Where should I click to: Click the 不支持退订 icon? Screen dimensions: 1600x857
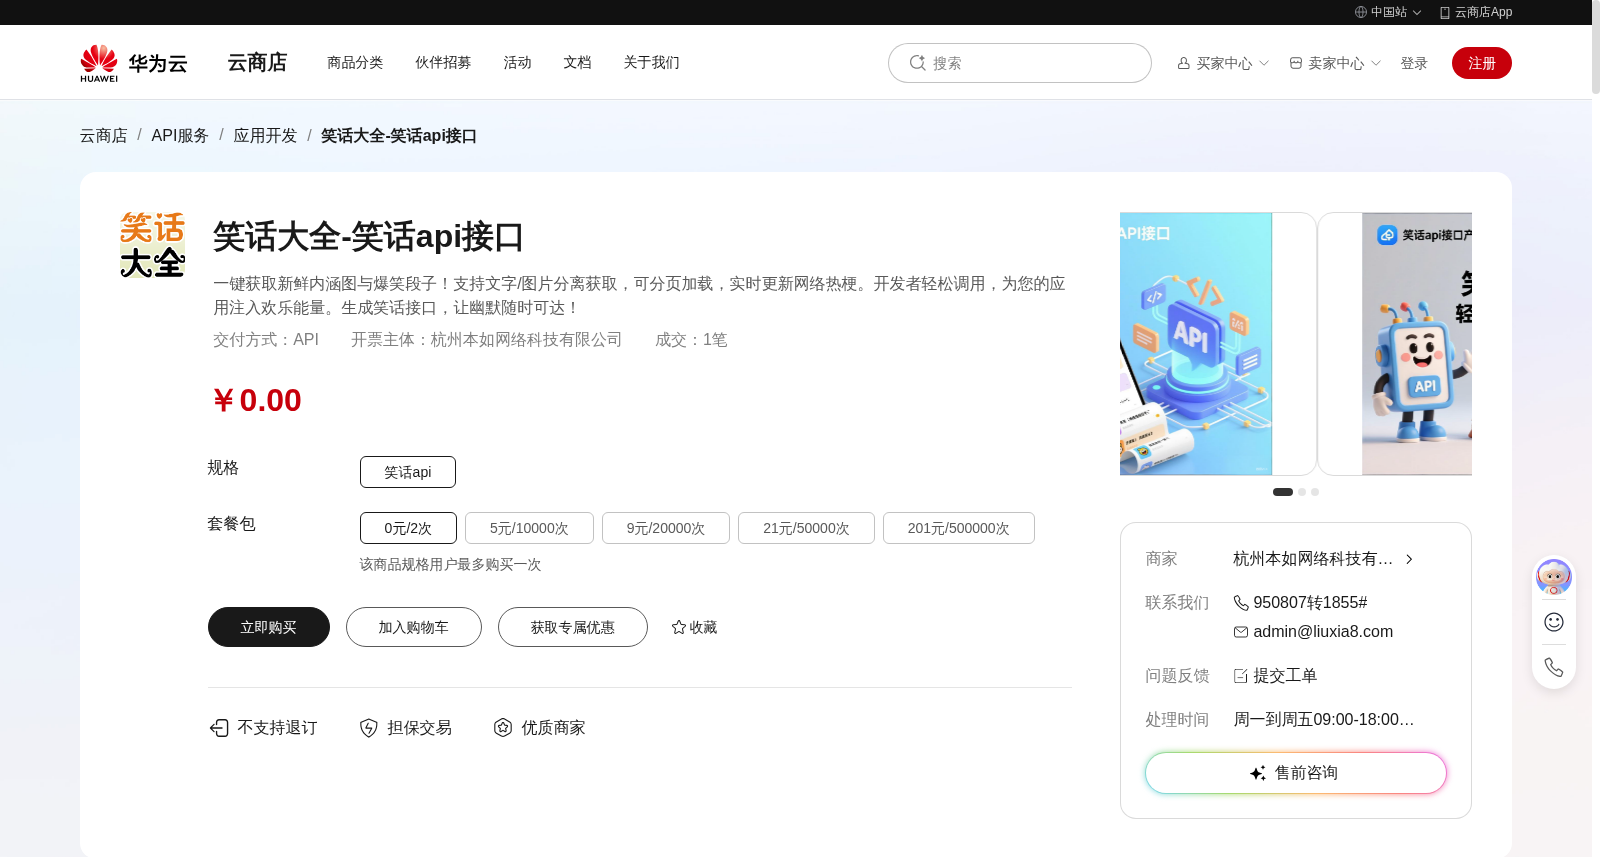(x=219, y=728)
